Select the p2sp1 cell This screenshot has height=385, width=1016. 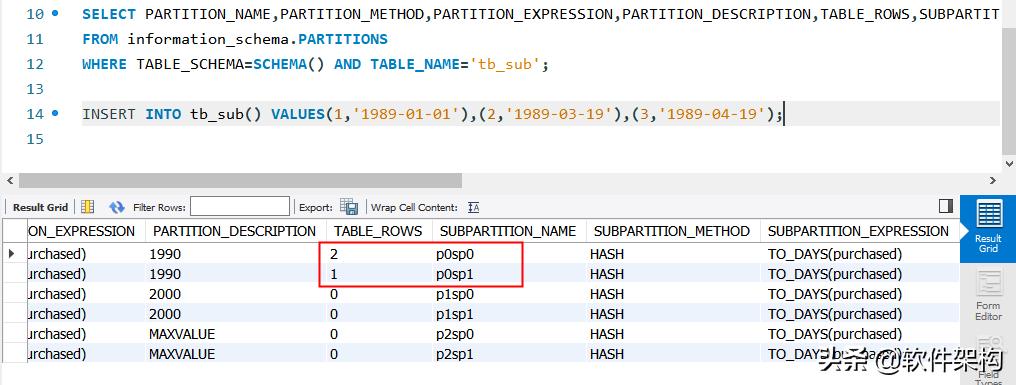coord(455,355)
